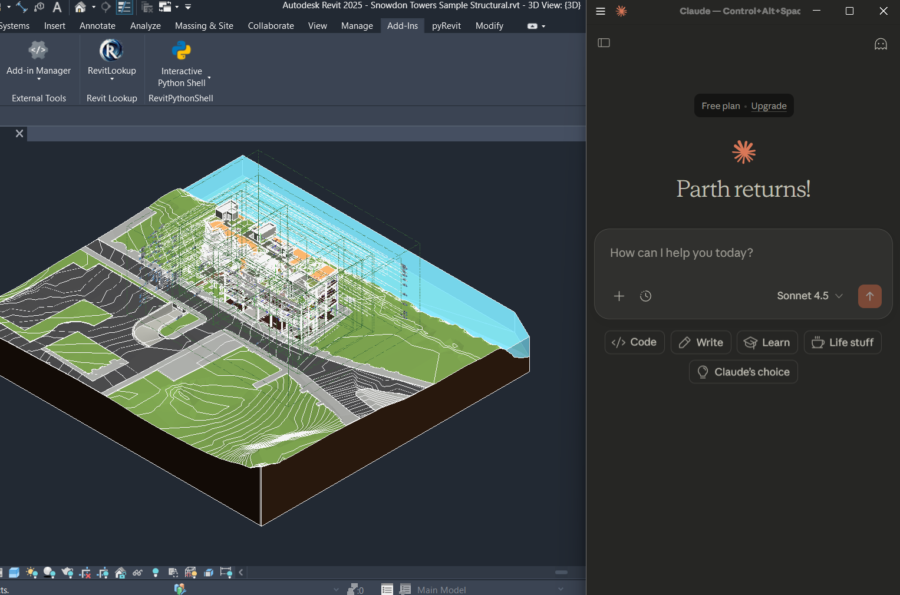900x595 pixels.
Task: Toggle Reveal Hidden Elements lightbulb
Action: 156,572
